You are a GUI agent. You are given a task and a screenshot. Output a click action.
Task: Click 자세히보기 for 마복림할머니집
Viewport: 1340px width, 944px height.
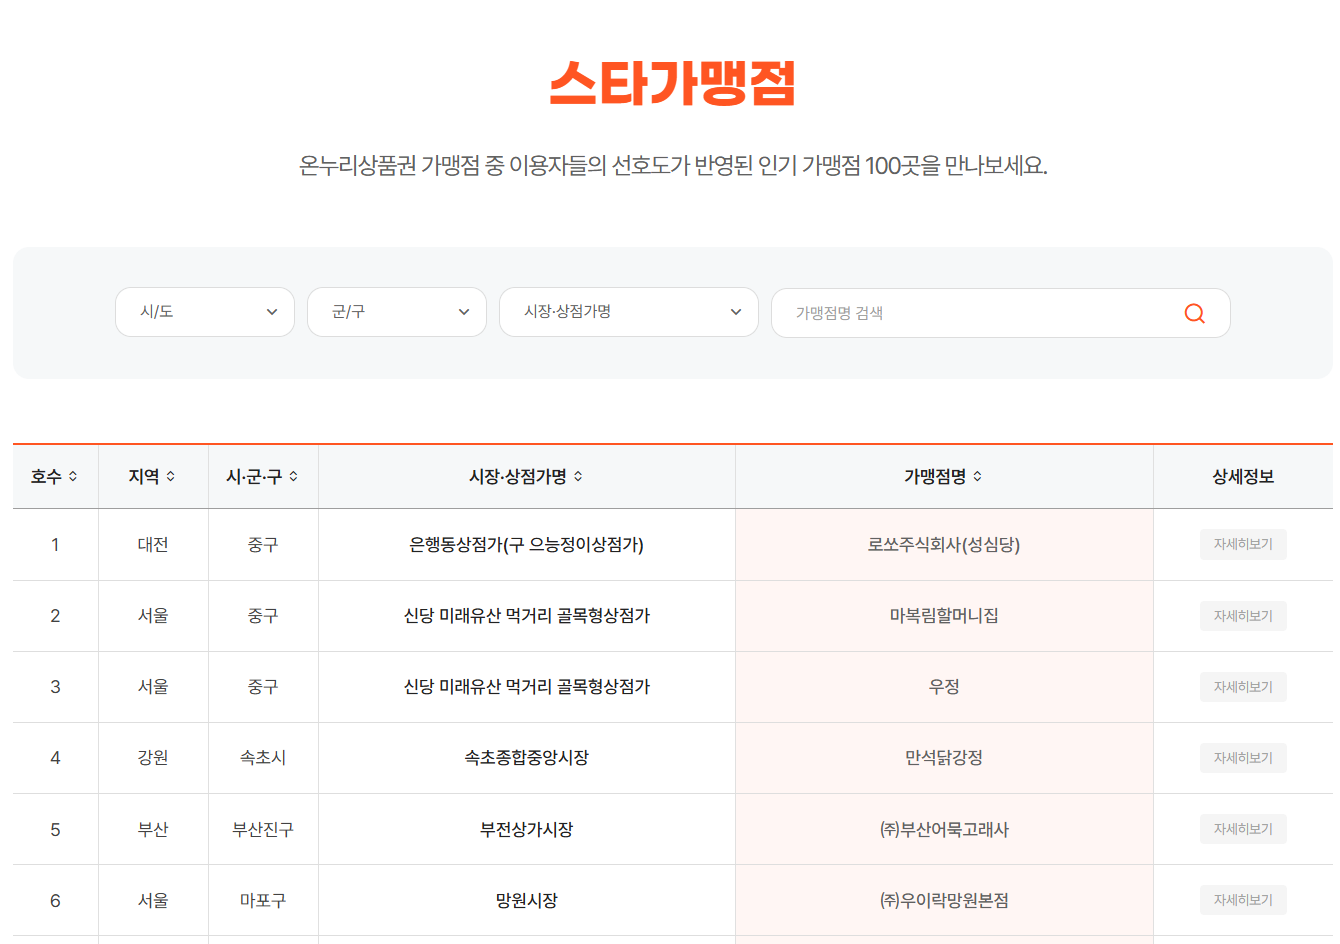coord(1243,615)
